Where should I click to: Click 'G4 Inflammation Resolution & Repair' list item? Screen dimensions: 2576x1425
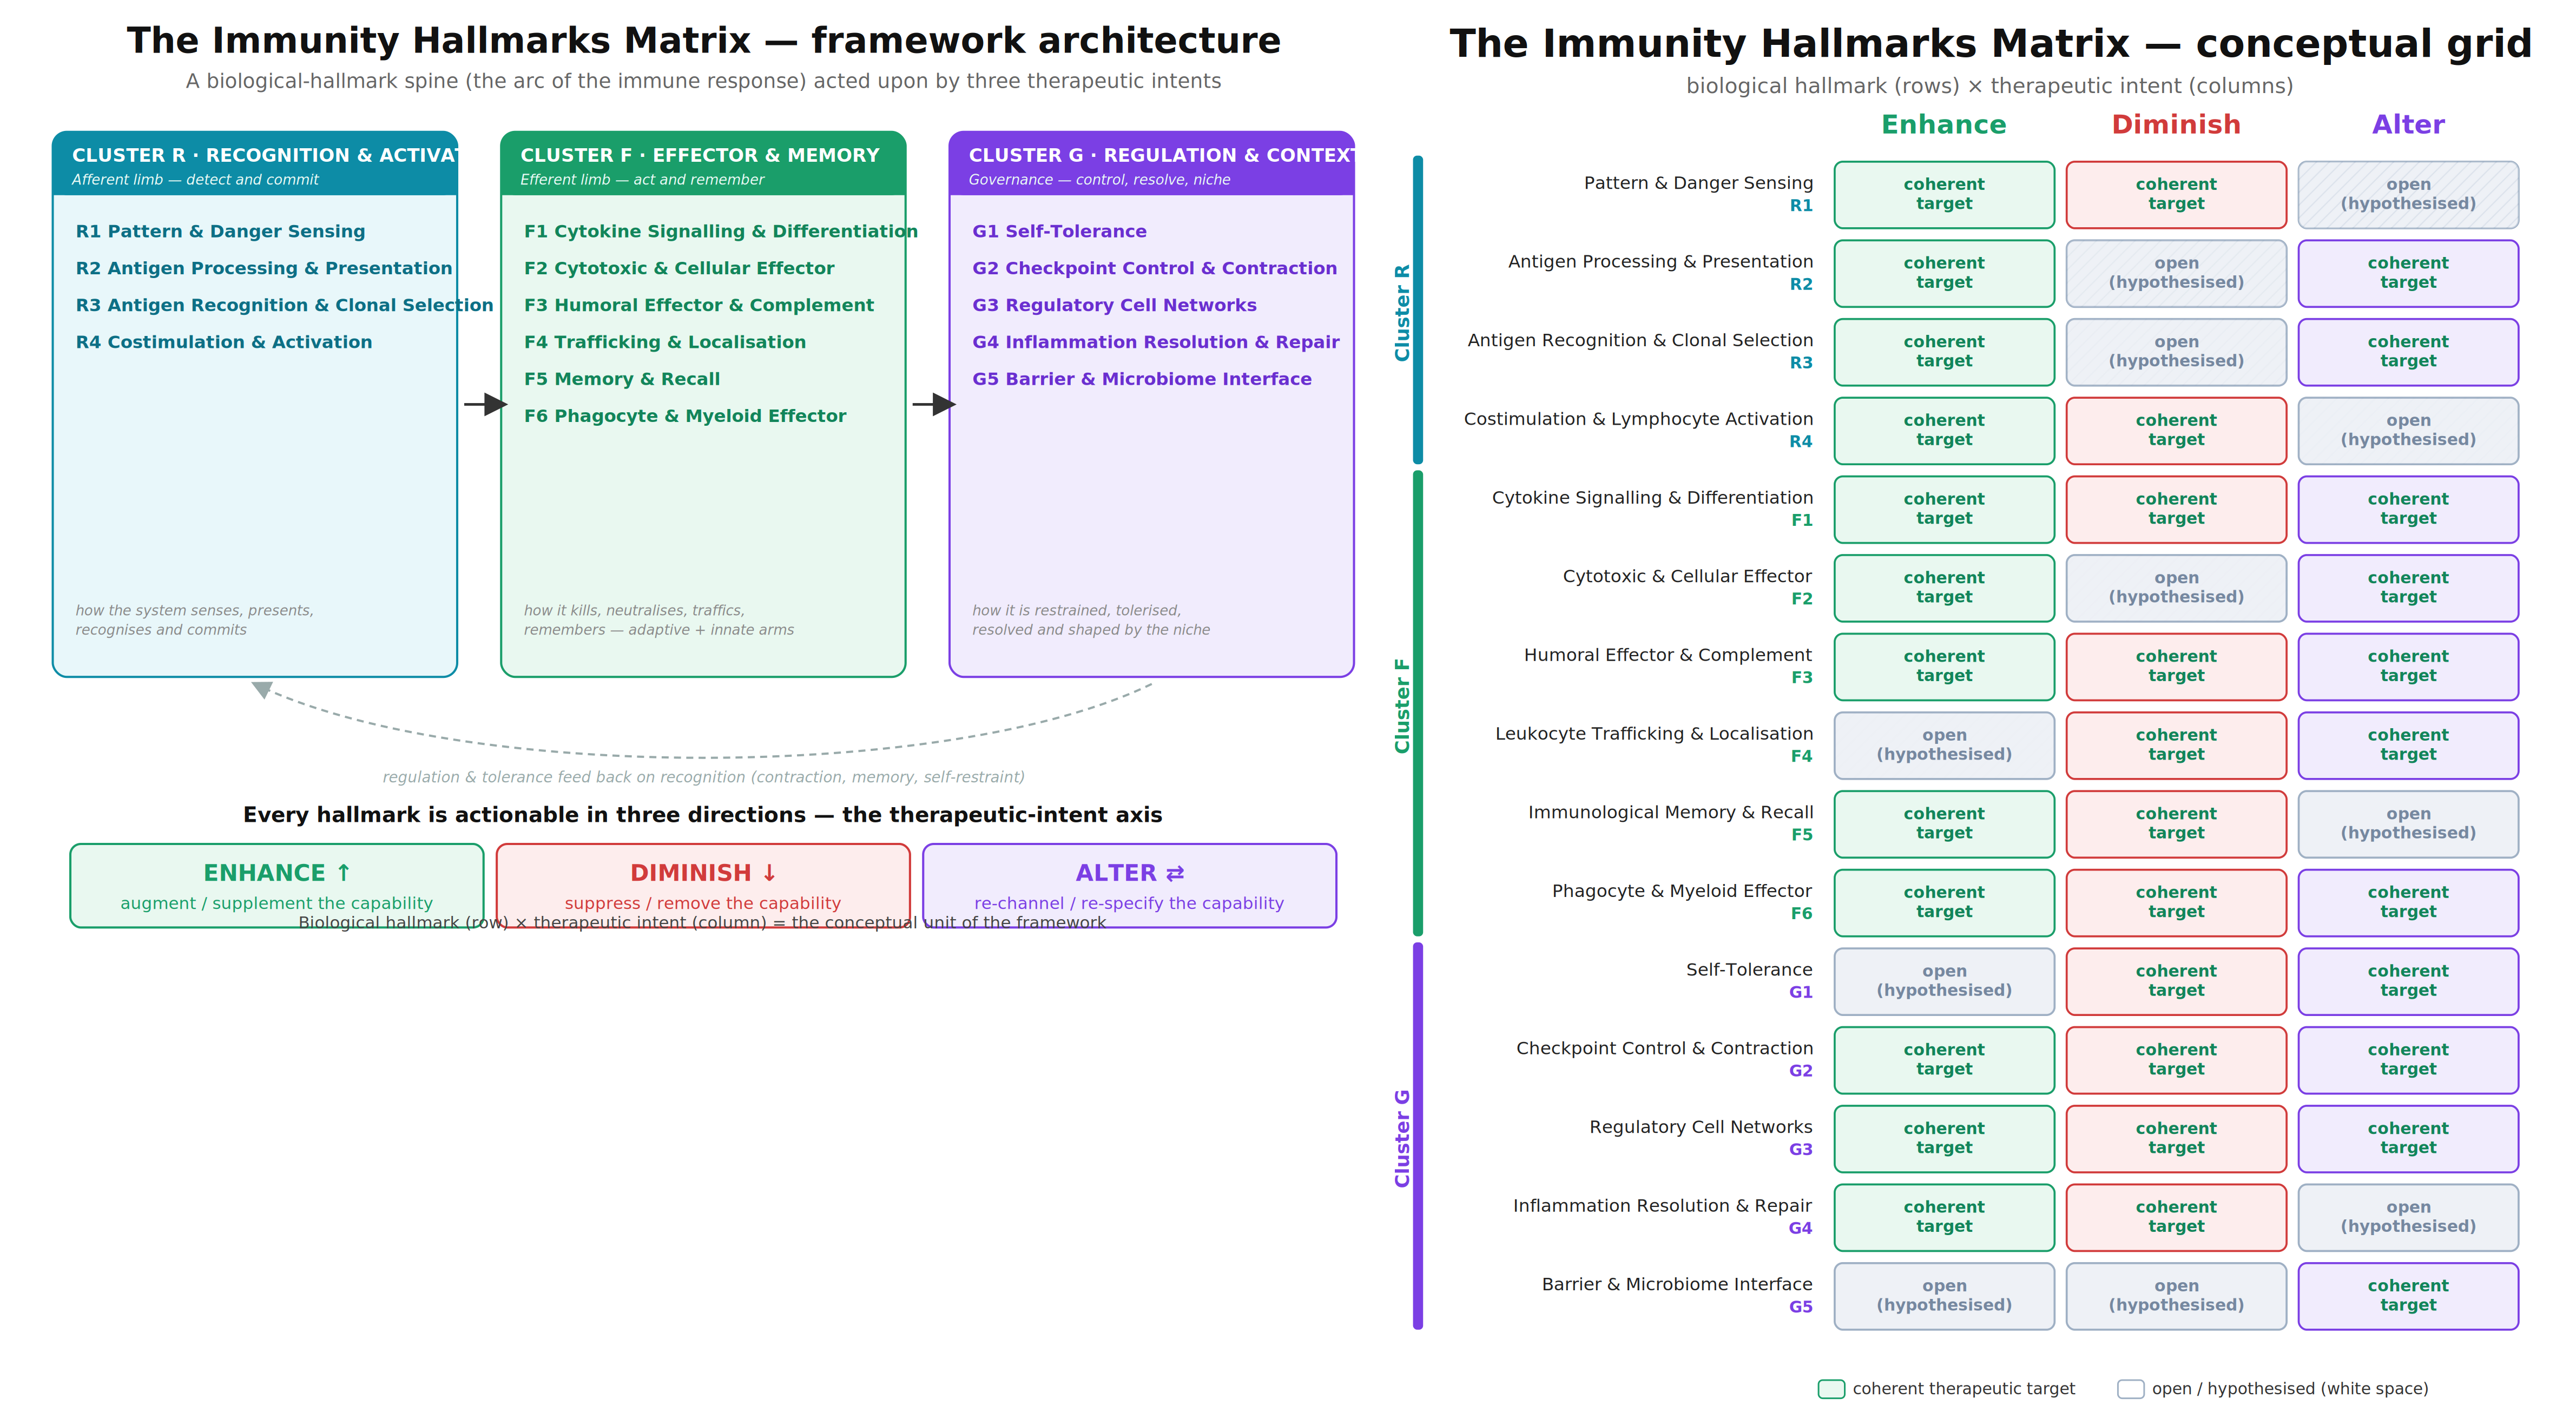point(1155,342)
